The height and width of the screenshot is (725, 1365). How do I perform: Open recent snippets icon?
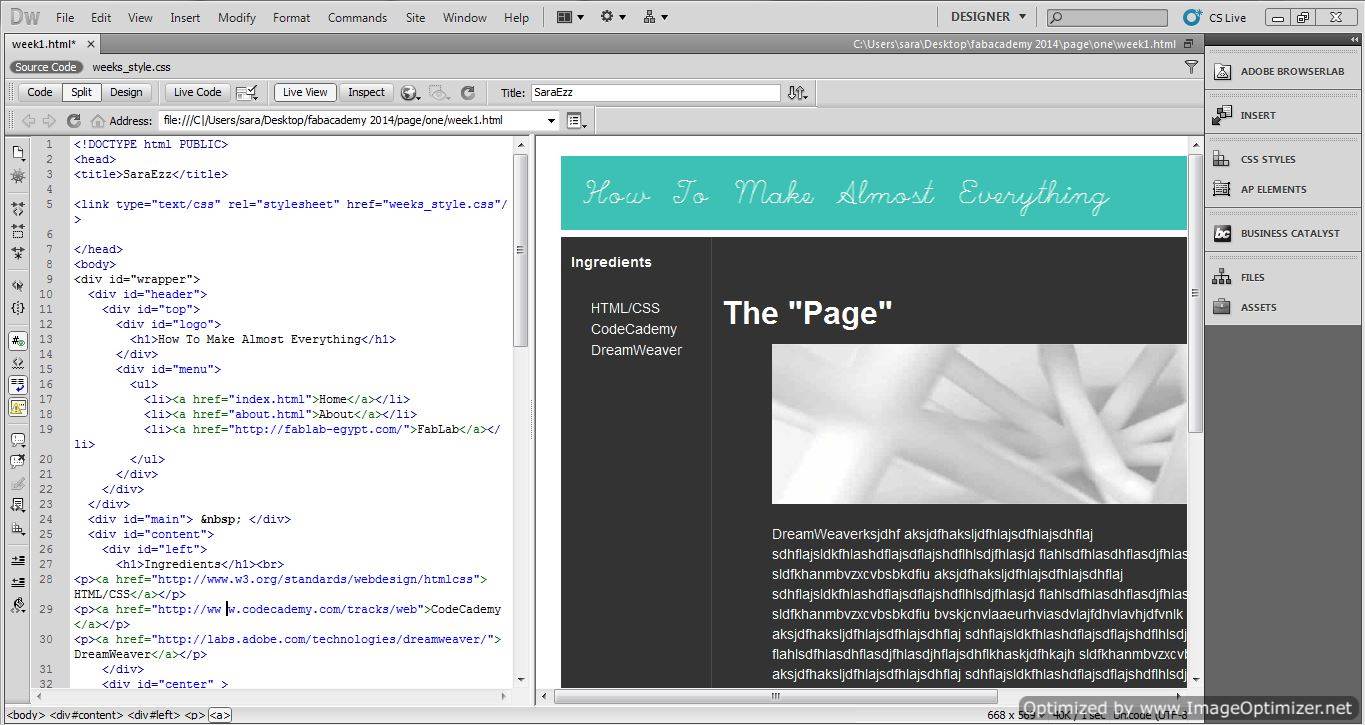[18, 506]
